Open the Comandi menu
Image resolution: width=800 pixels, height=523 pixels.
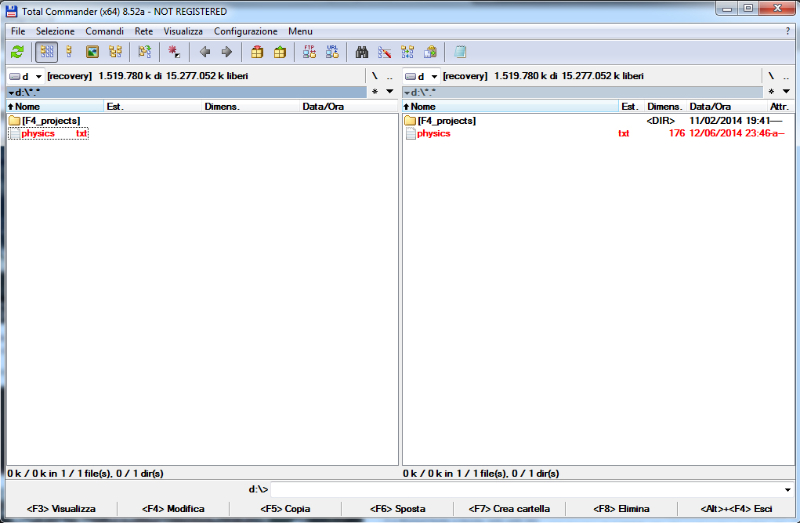(104, 31)
